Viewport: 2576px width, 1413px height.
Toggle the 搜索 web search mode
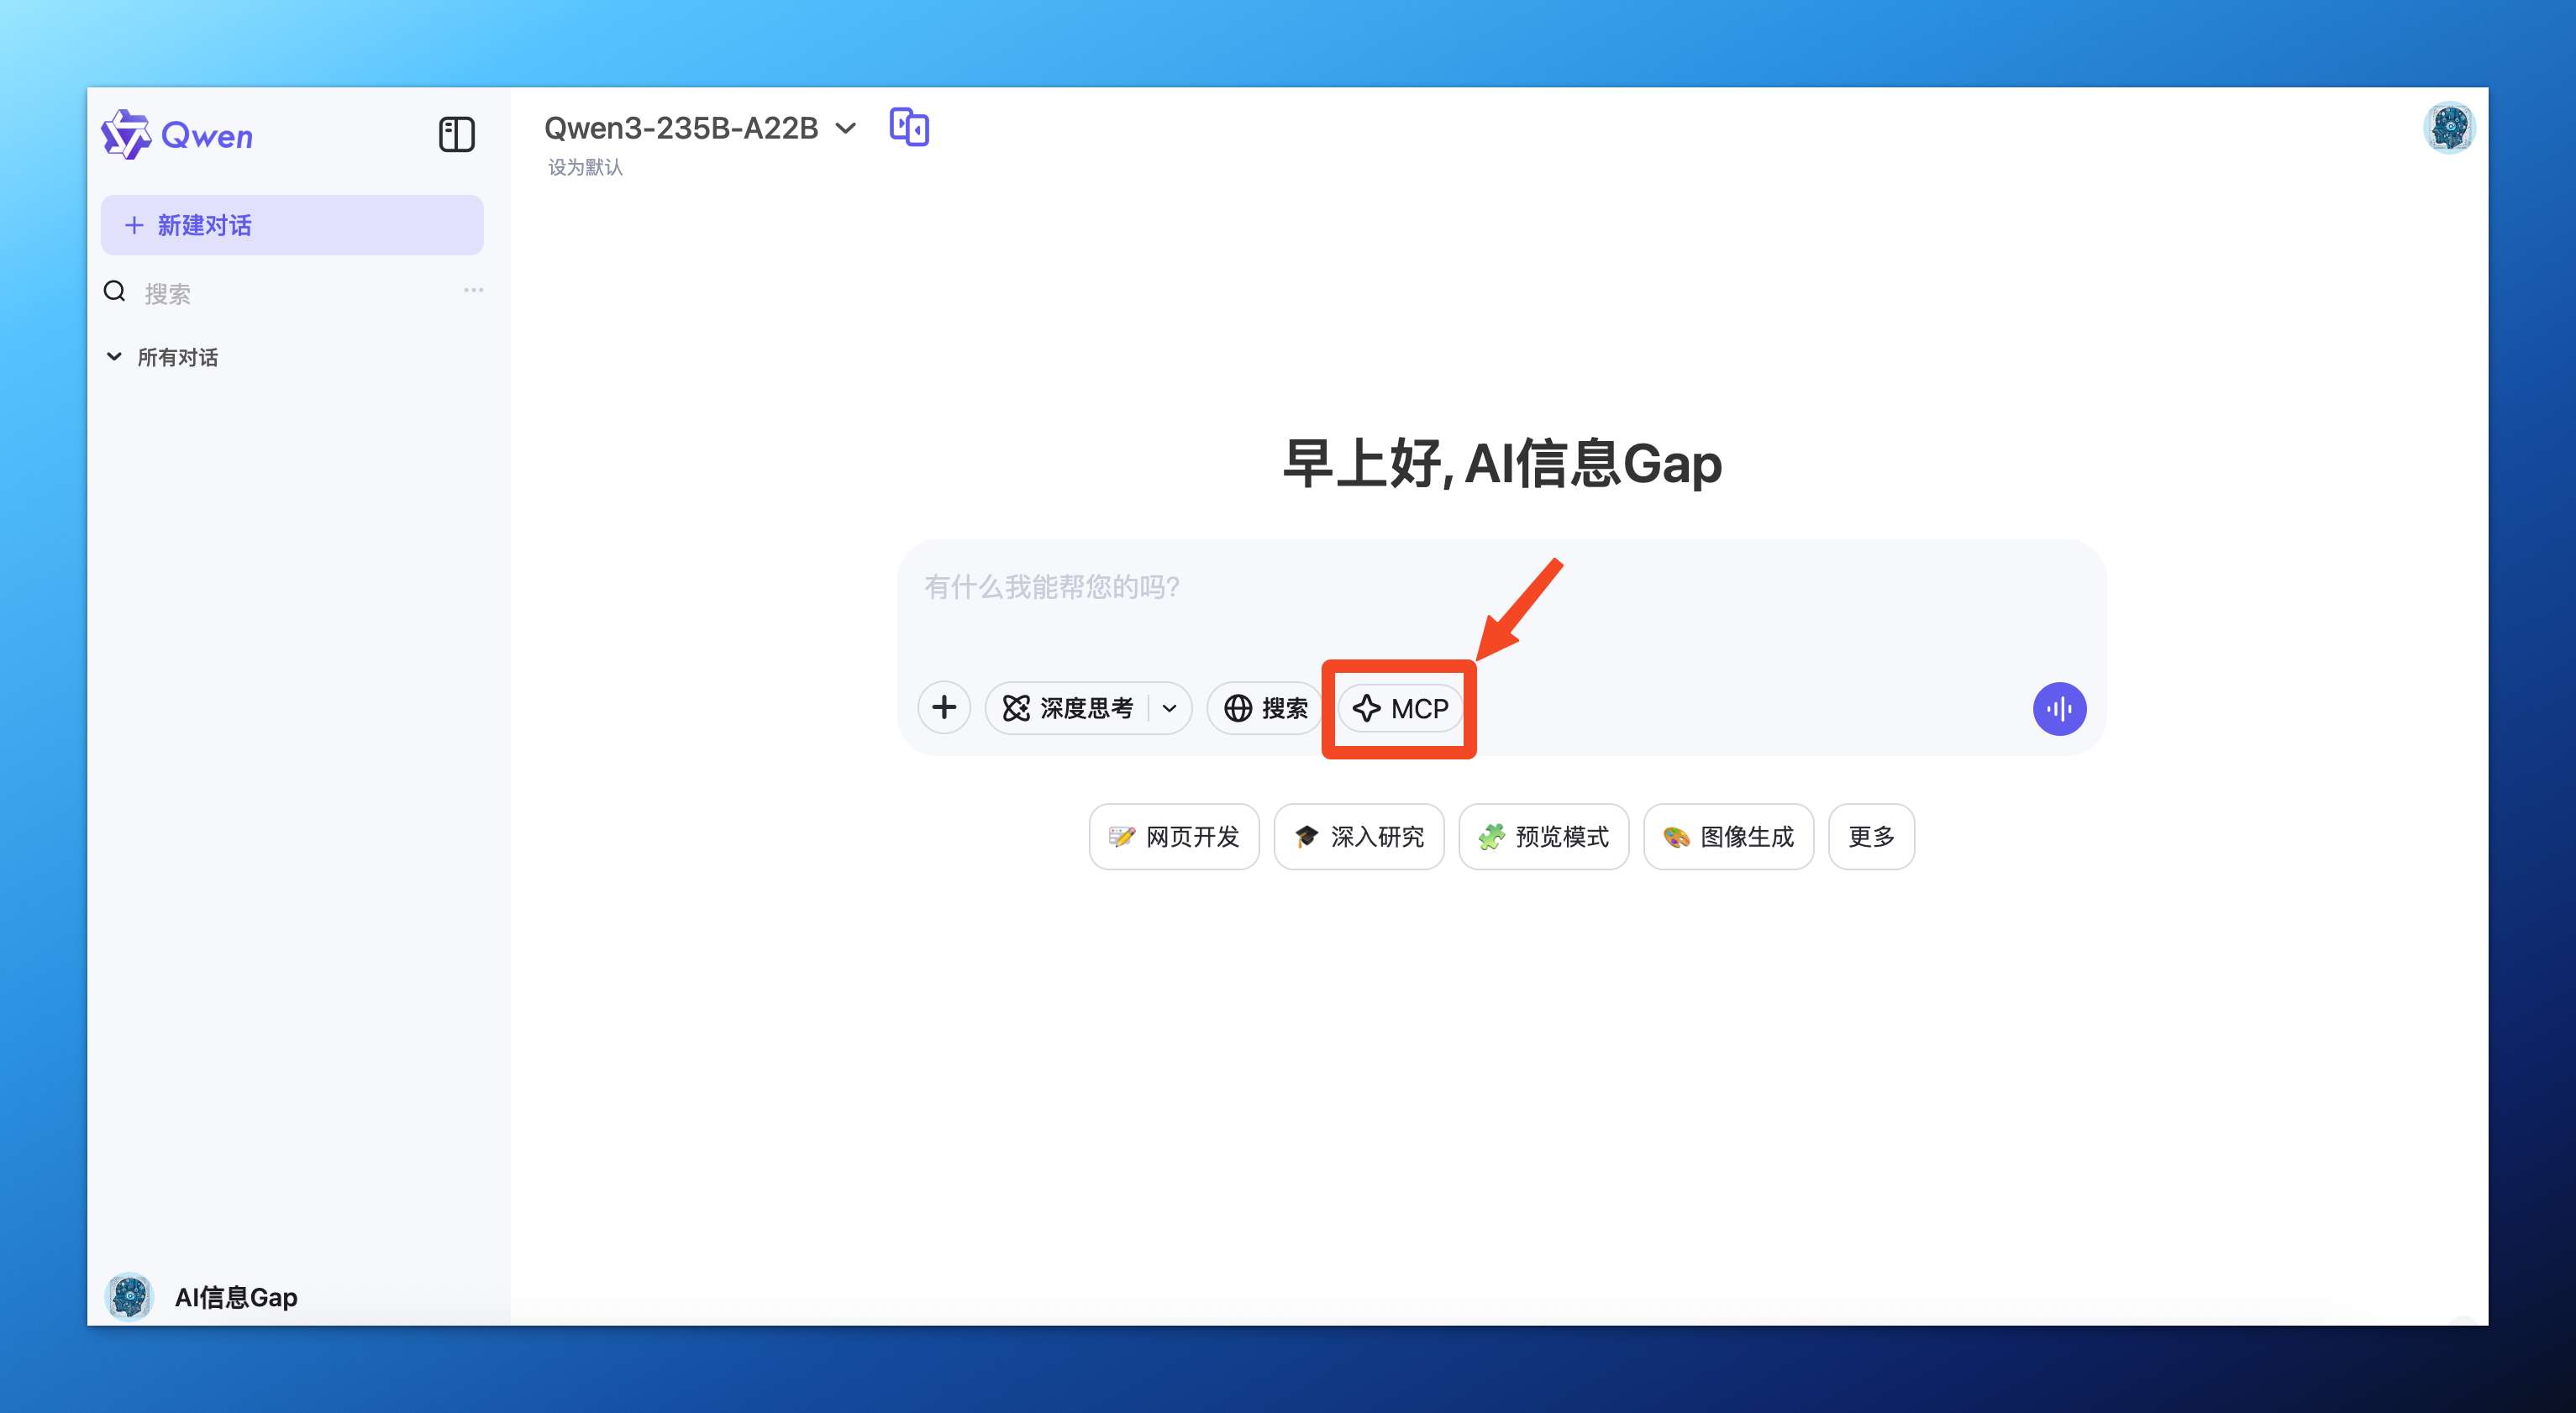[1265, 708]
